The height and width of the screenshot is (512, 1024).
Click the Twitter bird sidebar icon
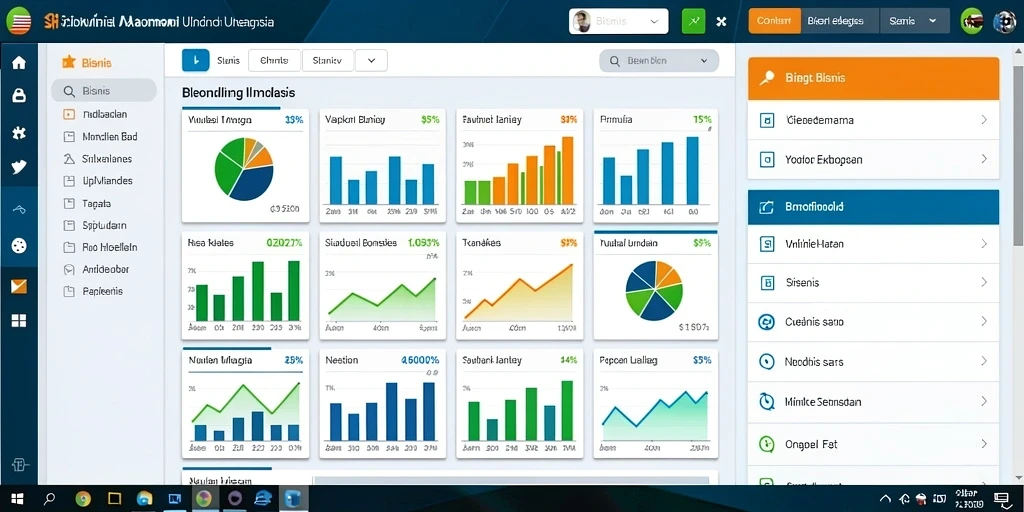pyautogui.click(x=19, y=167)
